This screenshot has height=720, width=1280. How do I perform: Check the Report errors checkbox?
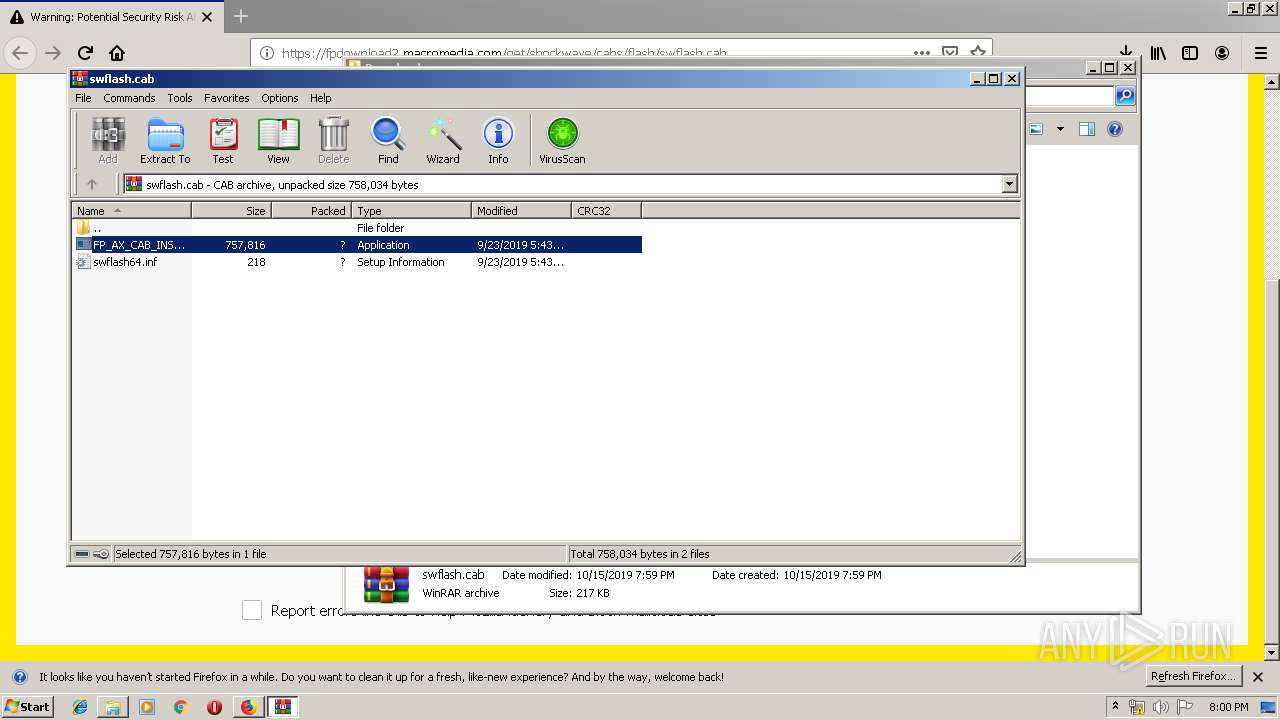pos(252,610)
